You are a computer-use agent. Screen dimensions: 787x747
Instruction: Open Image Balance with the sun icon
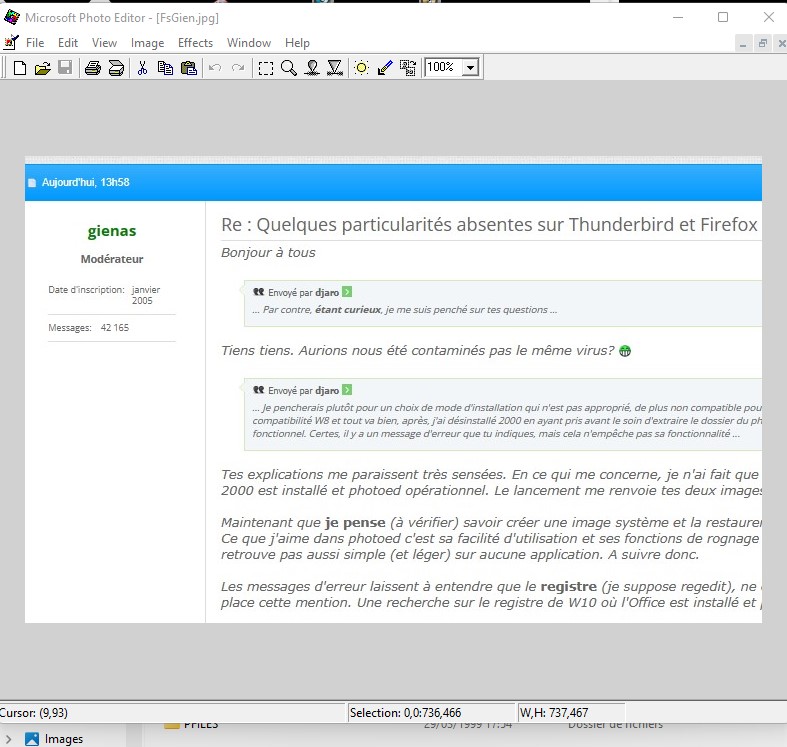tap(361, 68)
